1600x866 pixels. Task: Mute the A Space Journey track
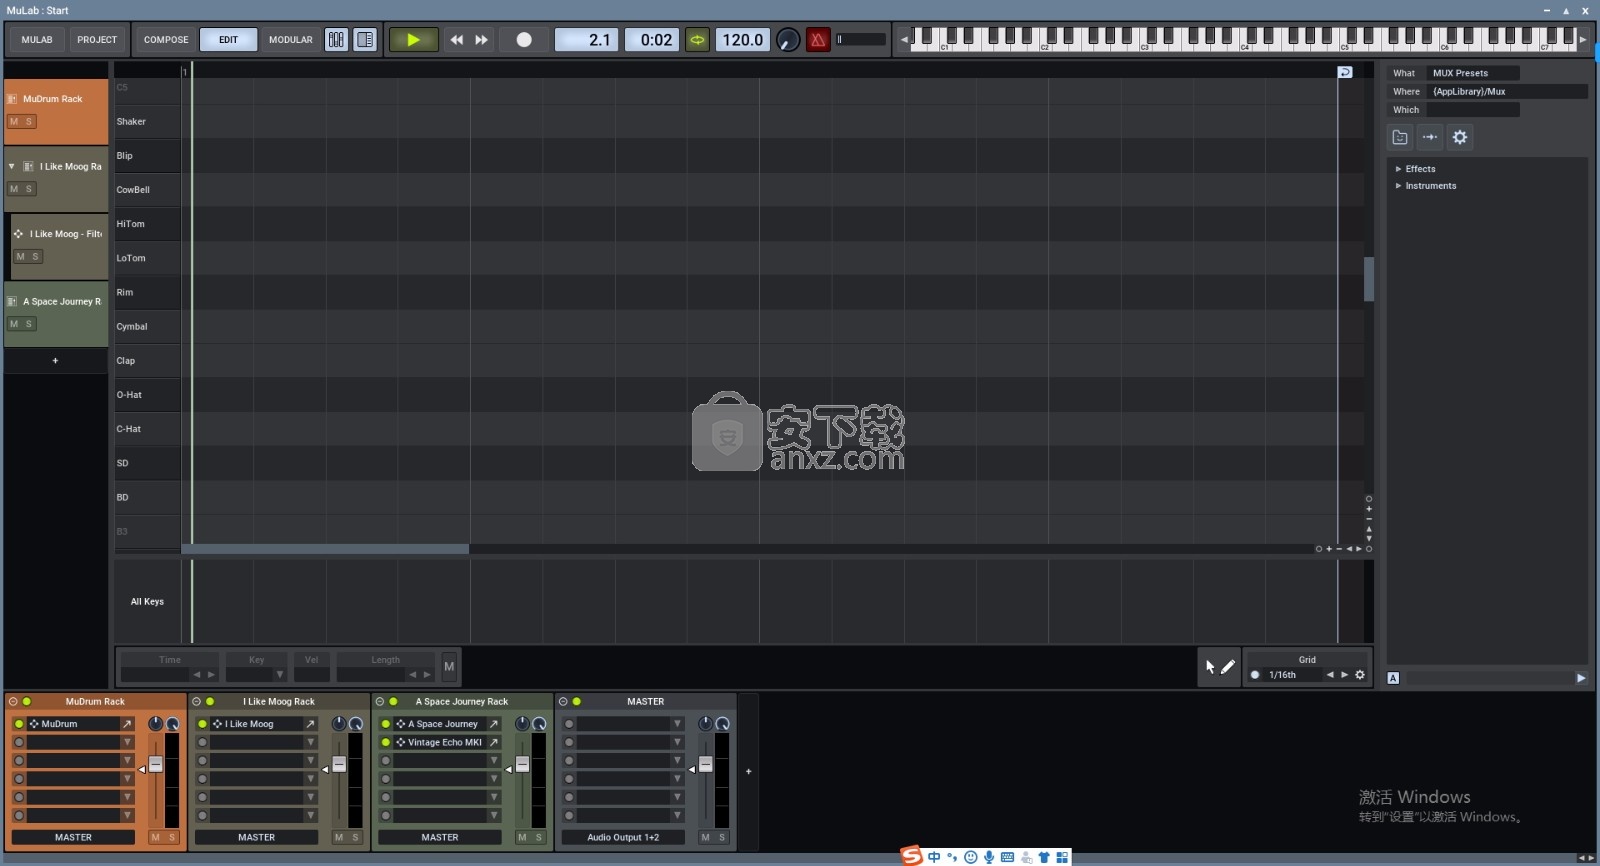point(14,324)
